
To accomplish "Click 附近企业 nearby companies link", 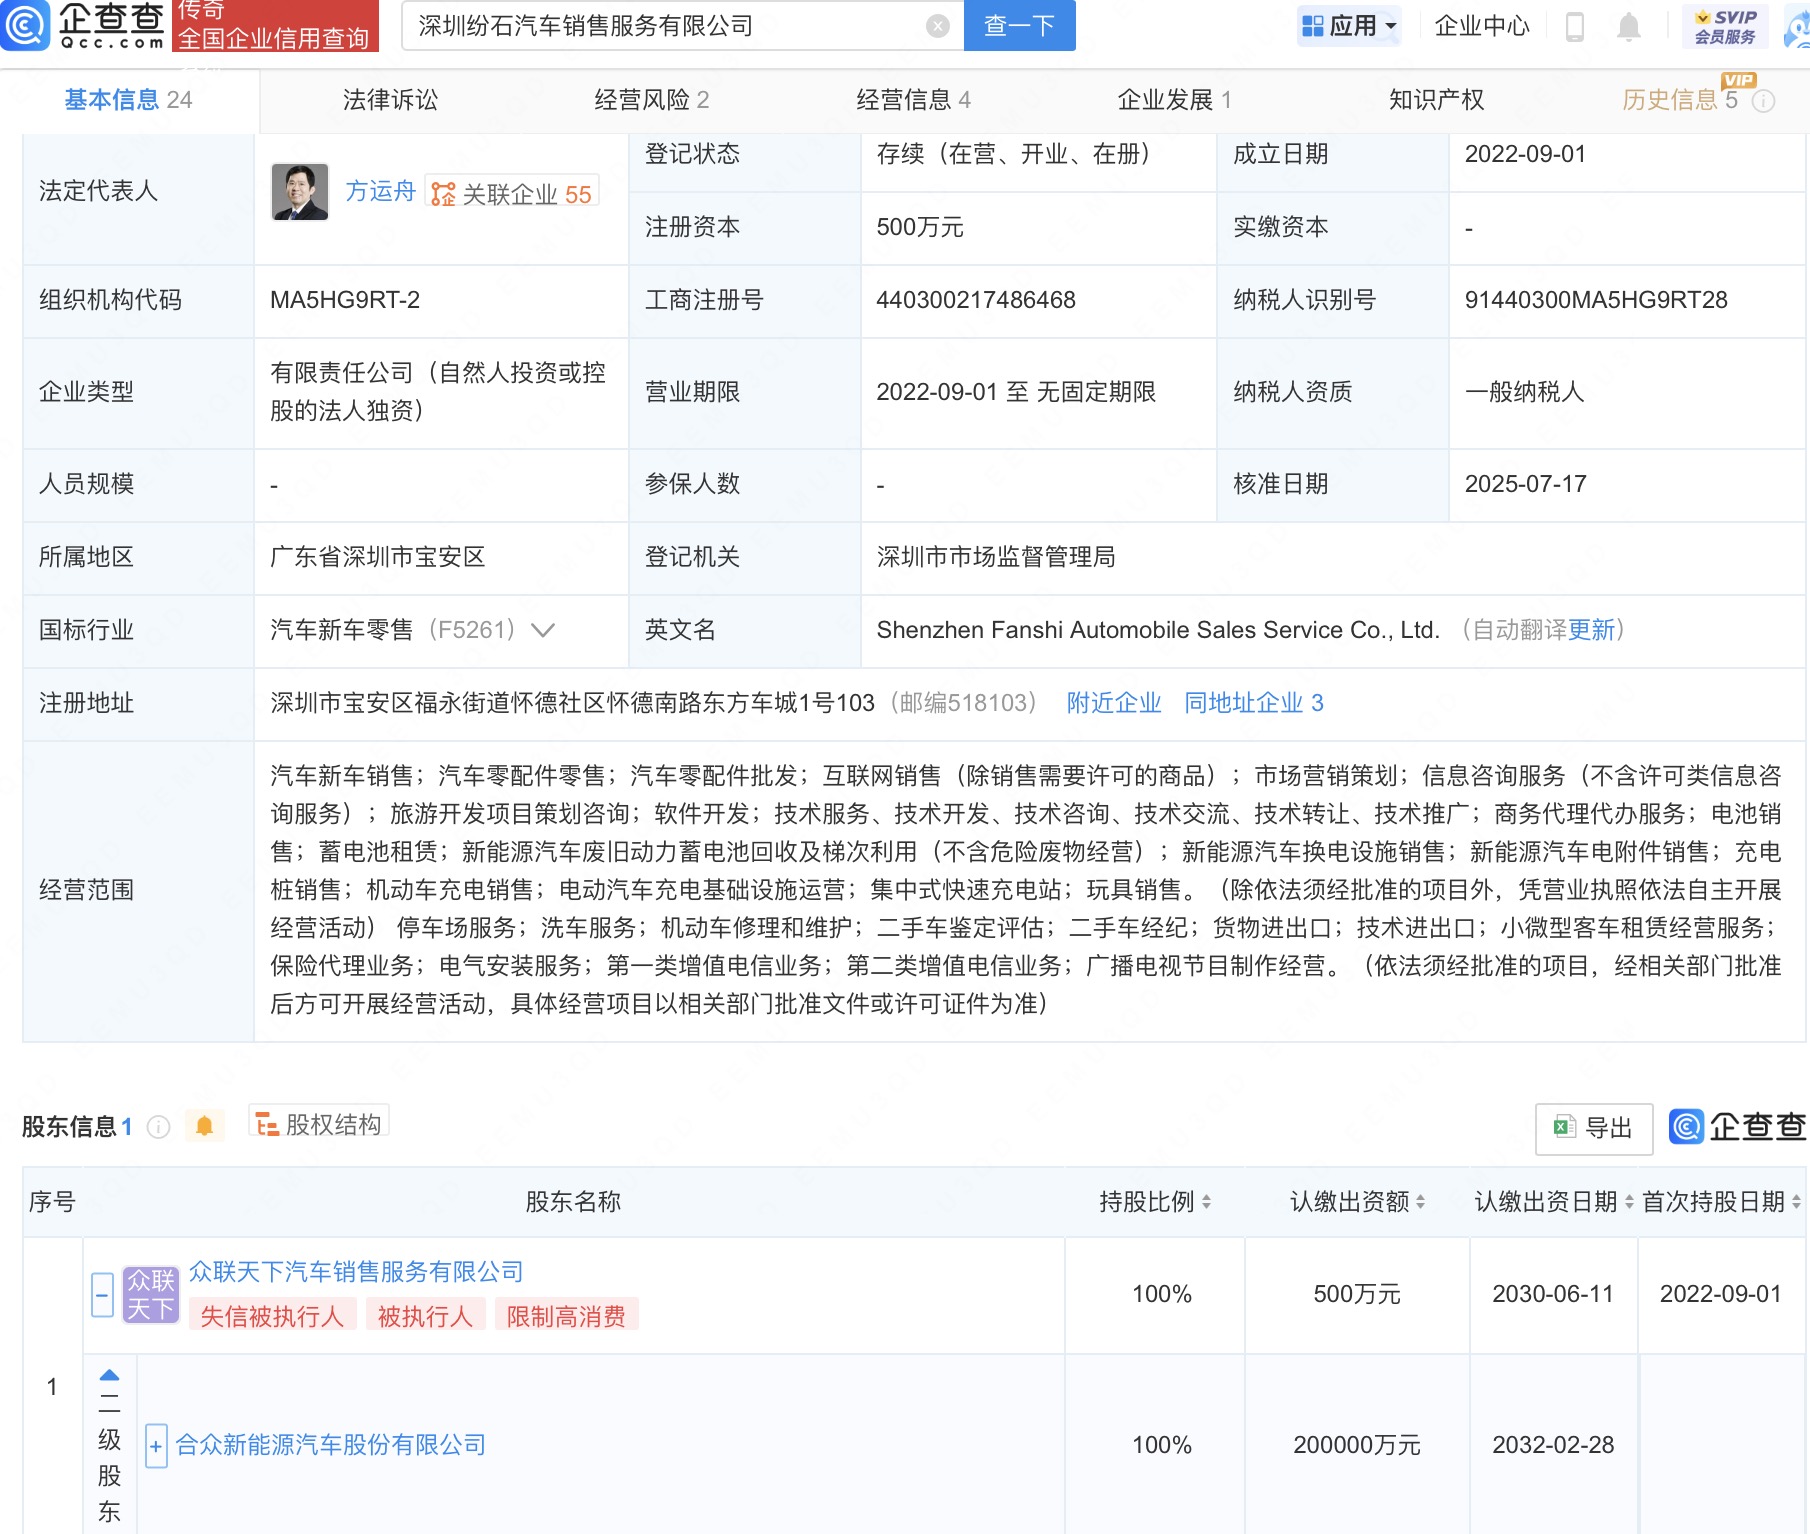I will [x=1114, y=703].
